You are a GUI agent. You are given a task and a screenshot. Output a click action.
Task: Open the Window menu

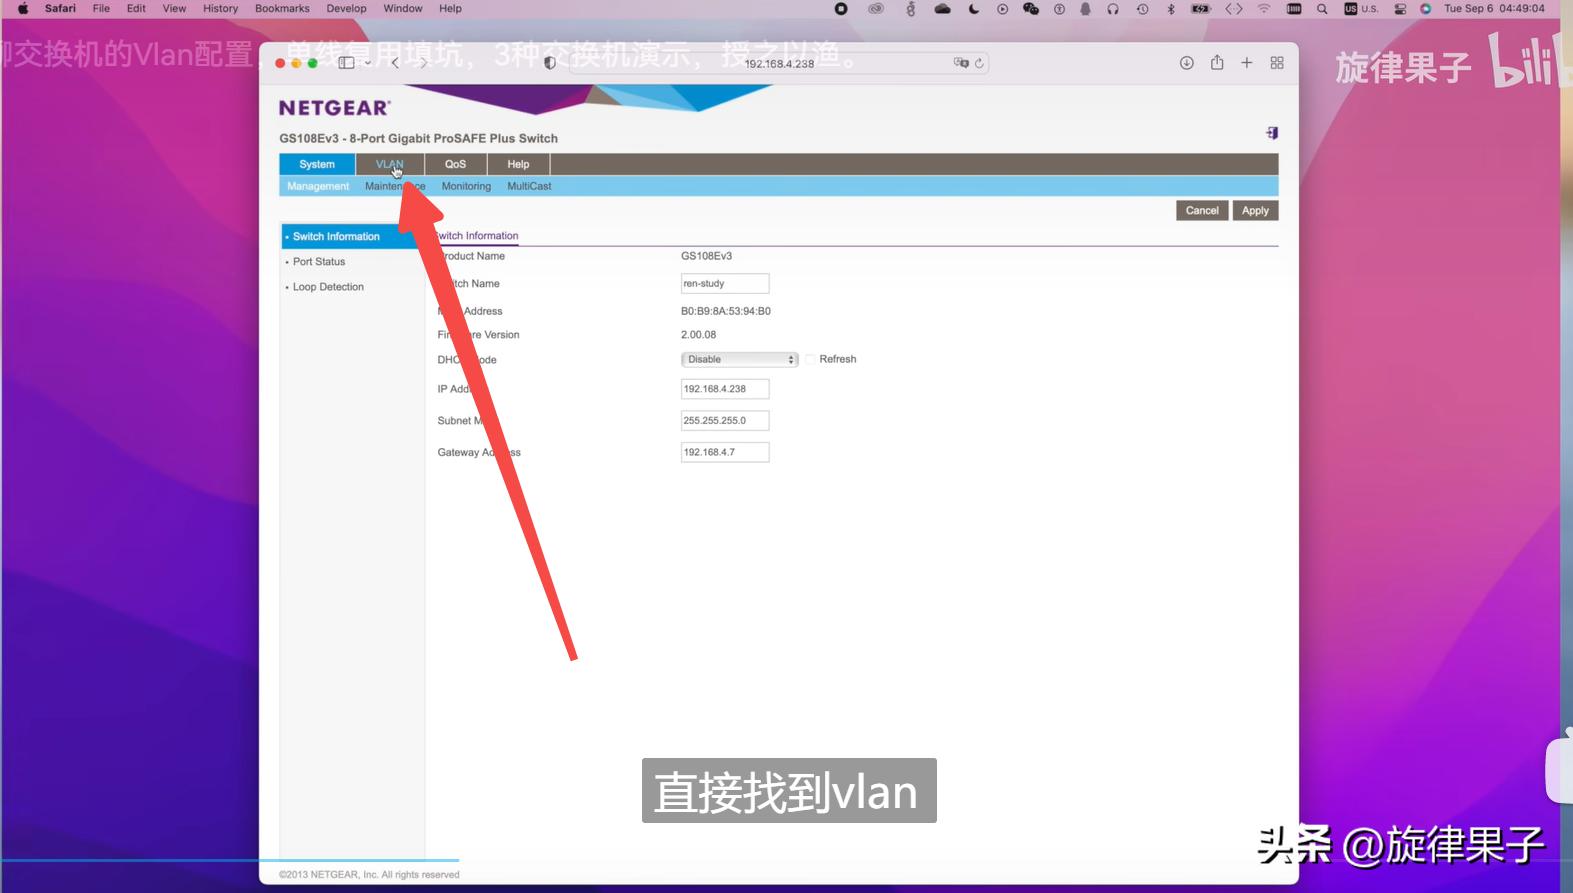(x=403, y=8)
